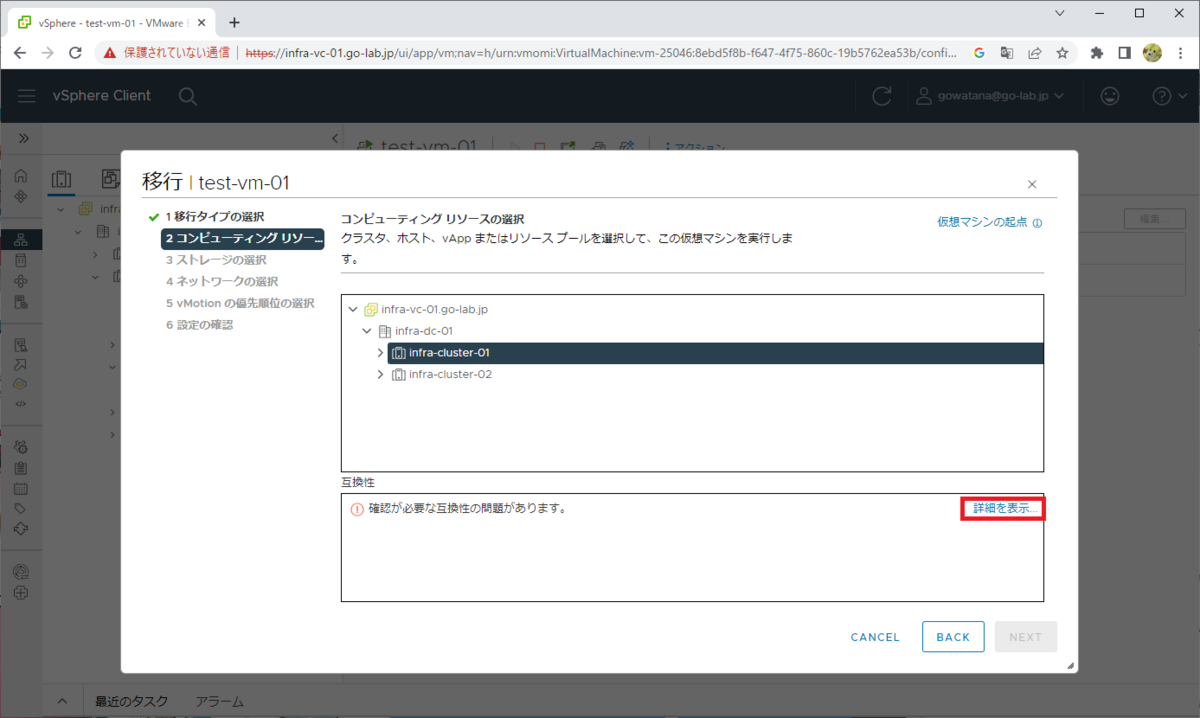Open a new browser tab

(235, 22)
